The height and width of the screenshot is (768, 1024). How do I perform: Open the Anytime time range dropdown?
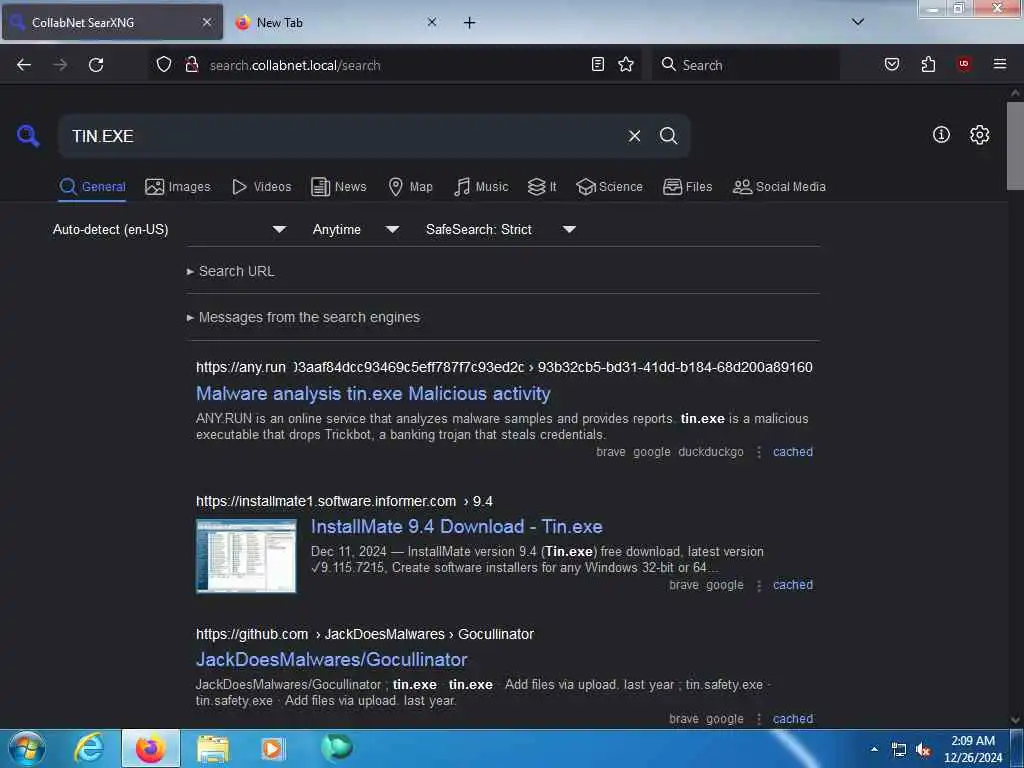click(355, 229)
